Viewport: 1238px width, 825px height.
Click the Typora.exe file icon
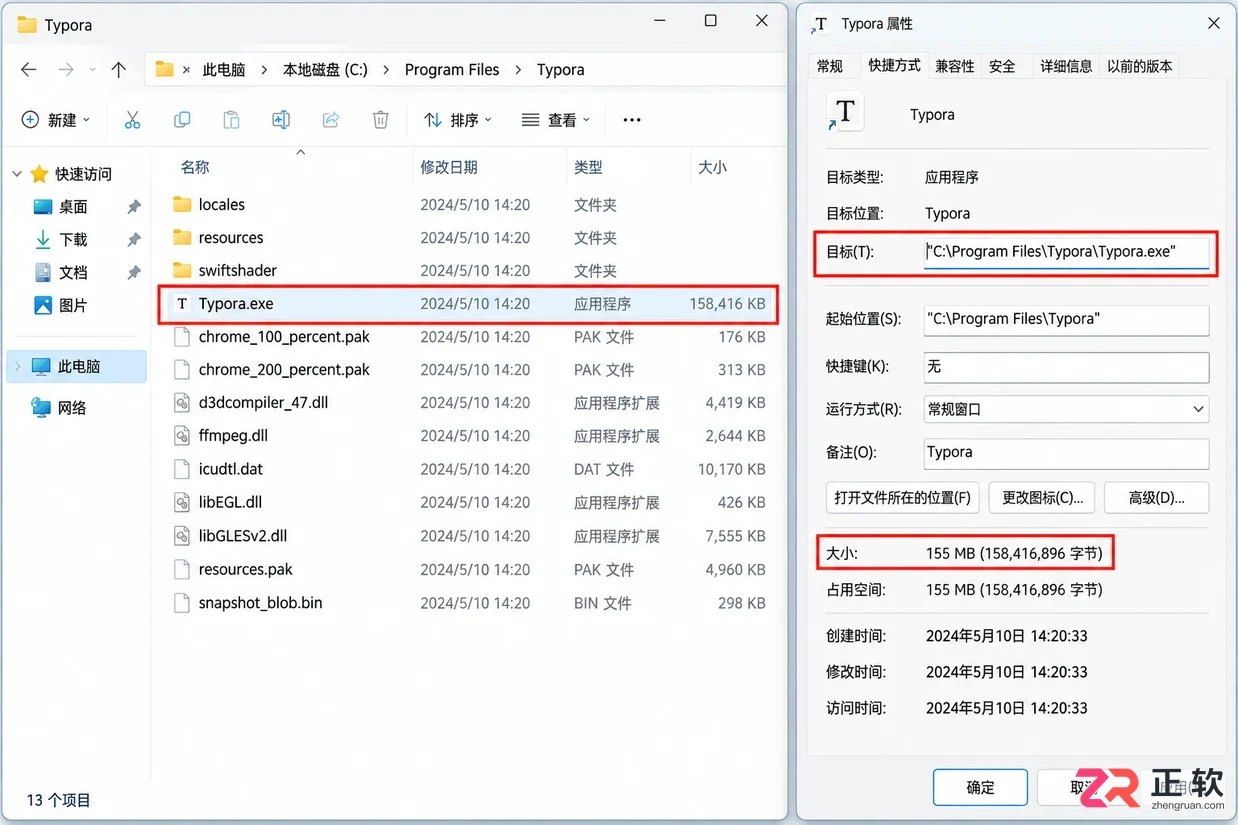pyautogui.click(x=182, y=304)
